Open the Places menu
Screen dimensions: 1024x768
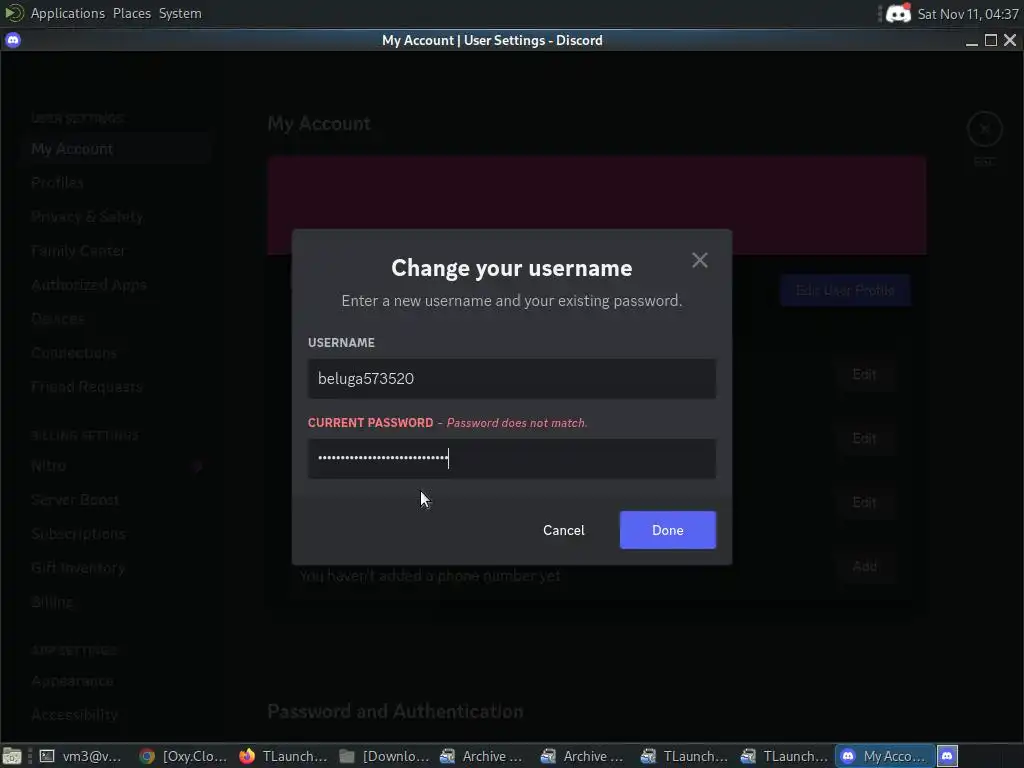tap(131, 13)
